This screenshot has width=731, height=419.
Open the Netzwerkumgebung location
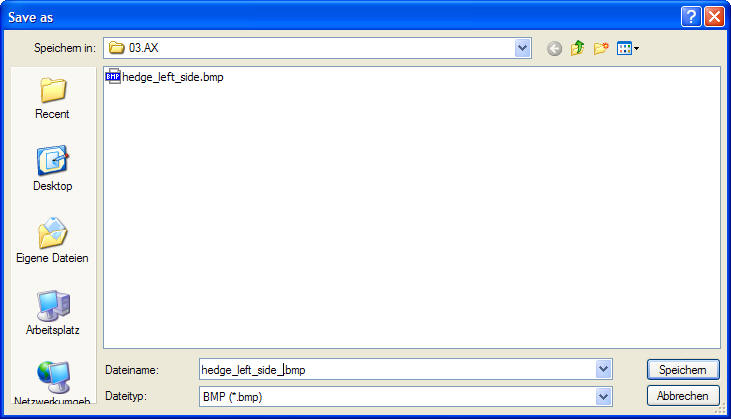point(52,382)
